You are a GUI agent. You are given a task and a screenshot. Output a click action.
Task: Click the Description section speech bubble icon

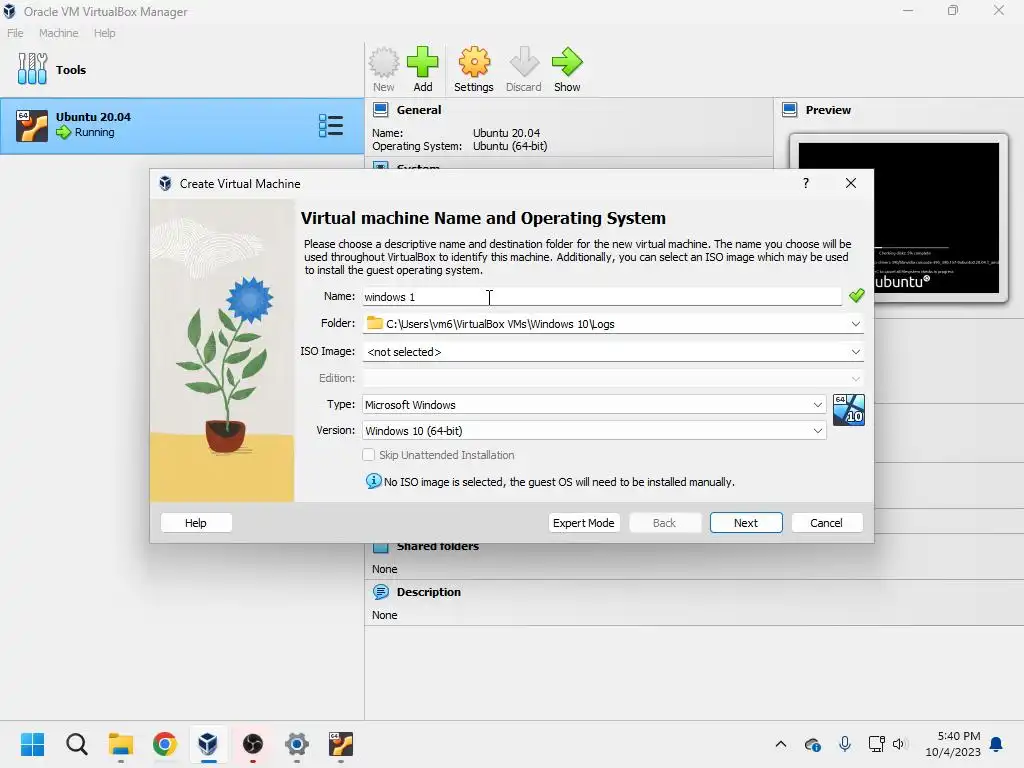381,592
